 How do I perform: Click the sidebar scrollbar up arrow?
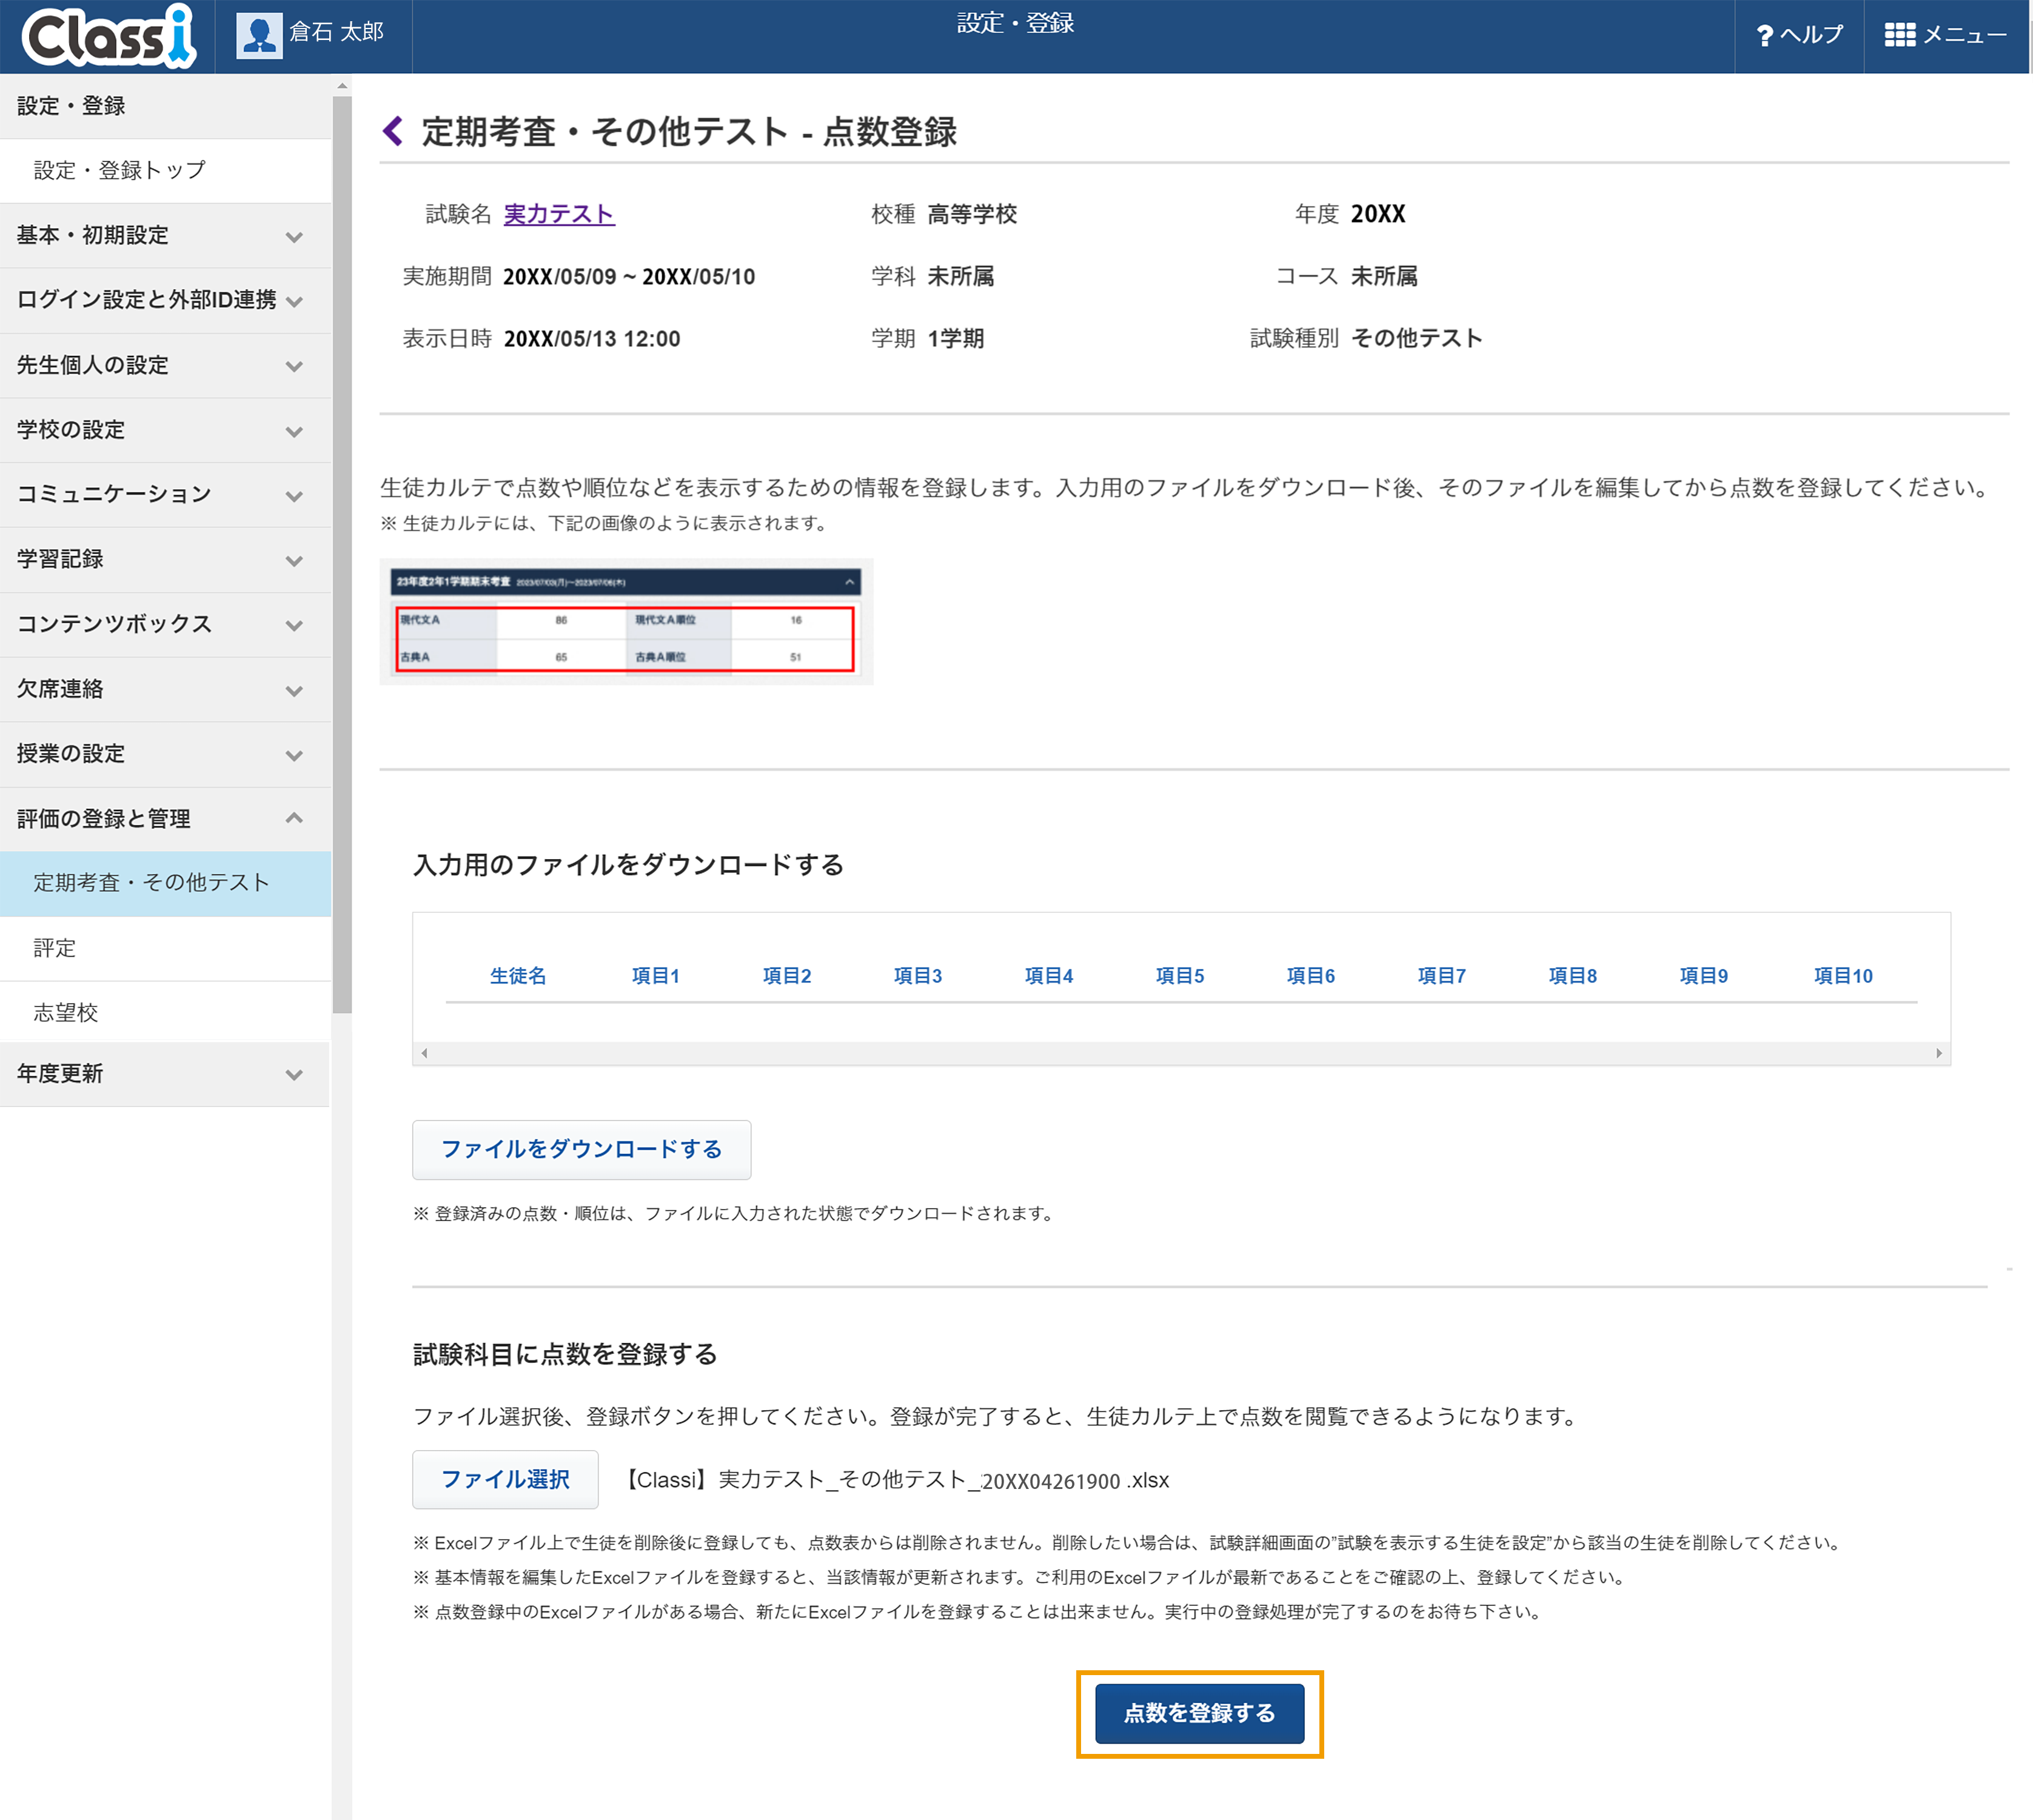pos(342,86)
